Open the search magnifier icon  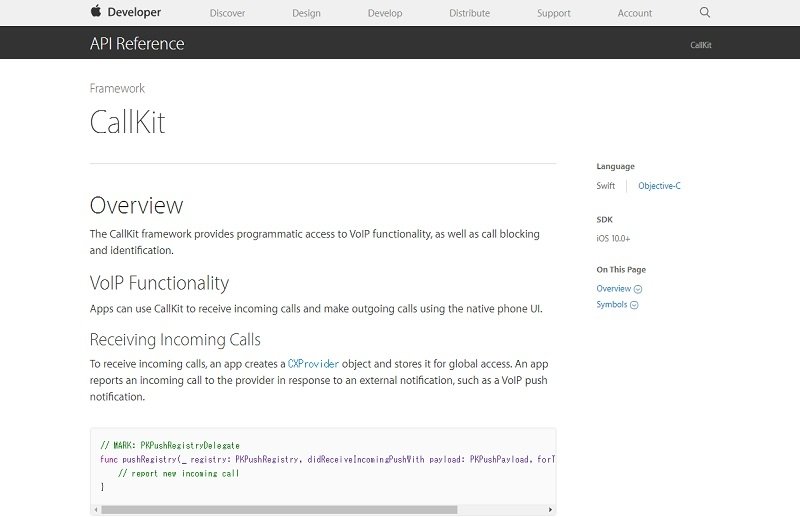(x=705, y=12)
